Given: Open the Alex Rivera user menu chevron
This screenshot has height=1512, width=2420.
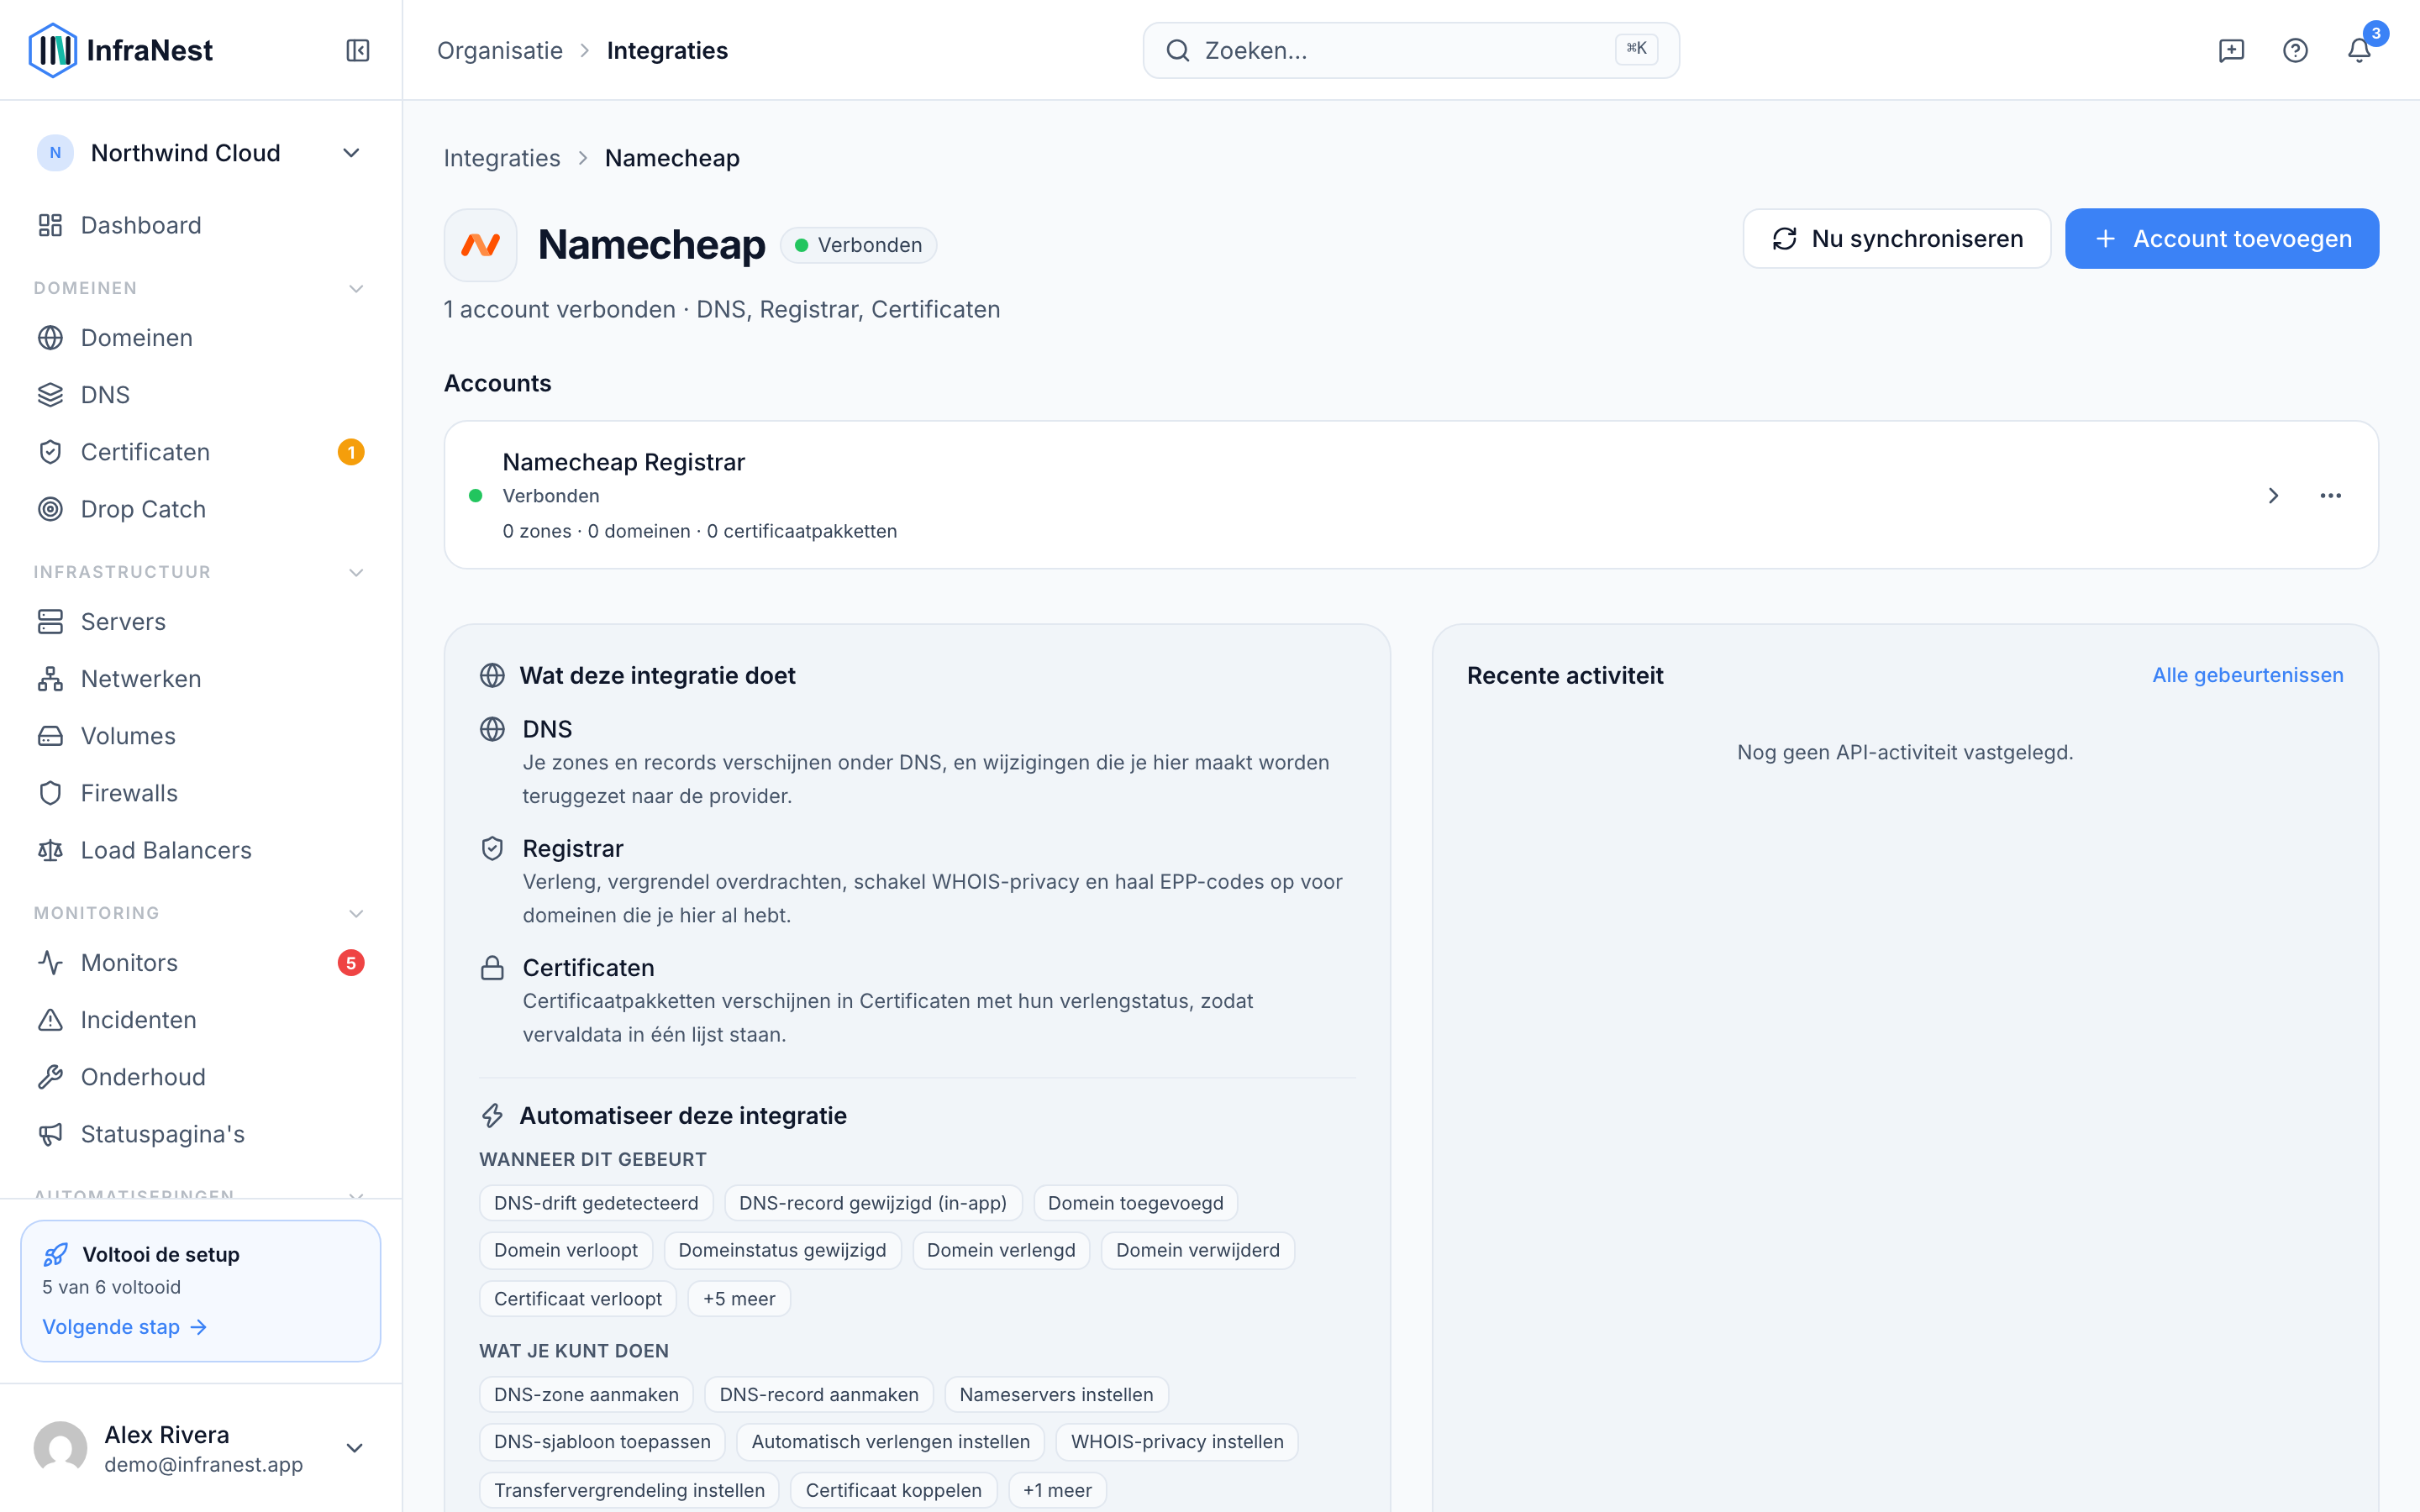Looking at the screenshot, I should (x=354, y=1448).
